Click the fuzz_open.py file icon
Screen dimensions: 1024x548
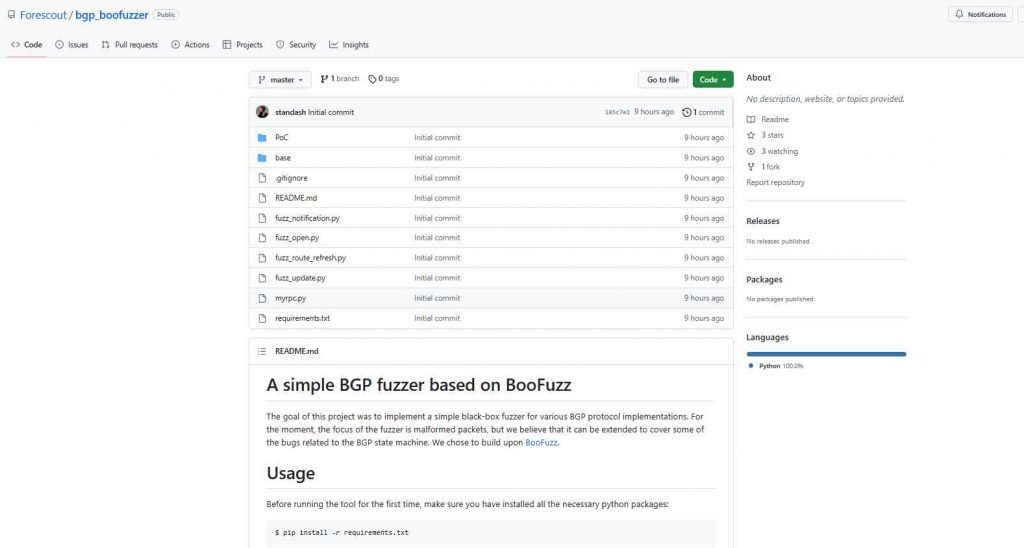pos(262,238)
